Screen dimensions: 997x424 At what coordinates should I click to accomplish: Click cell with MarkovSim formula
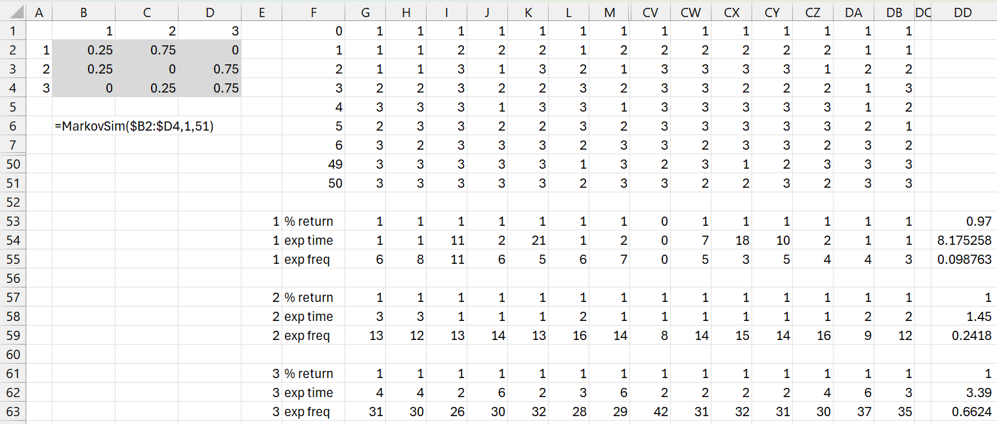tap(134, 127)
